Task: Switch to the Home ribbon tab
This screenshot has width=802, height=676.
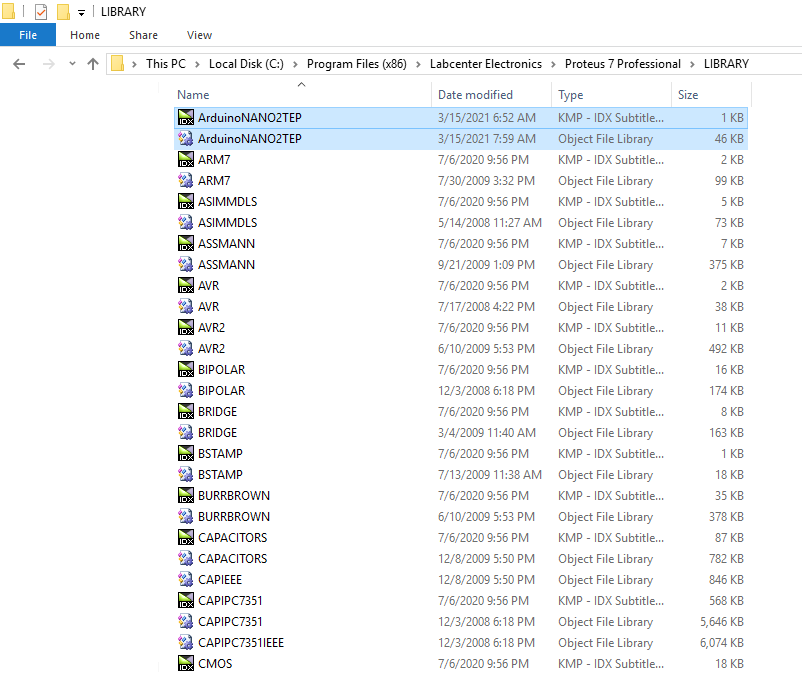Action: (x=85, y=35)
